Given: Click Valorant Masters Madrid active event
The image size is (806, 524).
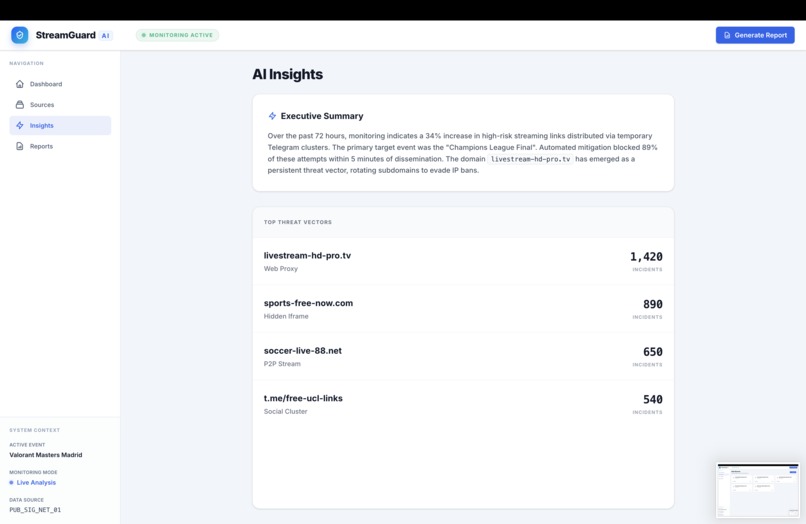Looking at the screenshot, I should [46, 455].
